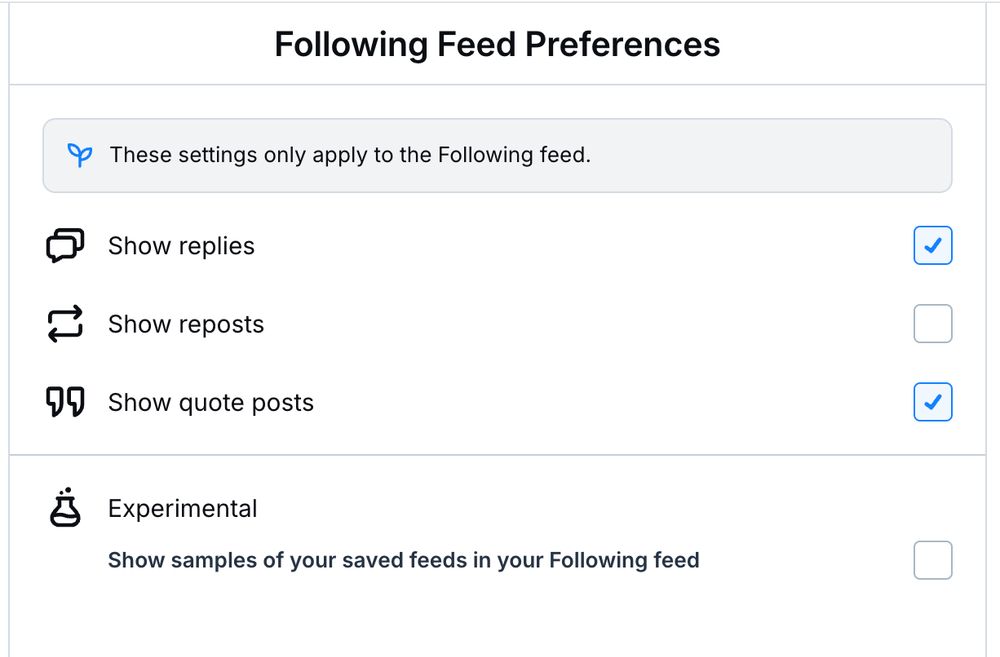
Task: Click the Experimental flask icon
Action: coord(65,507)
